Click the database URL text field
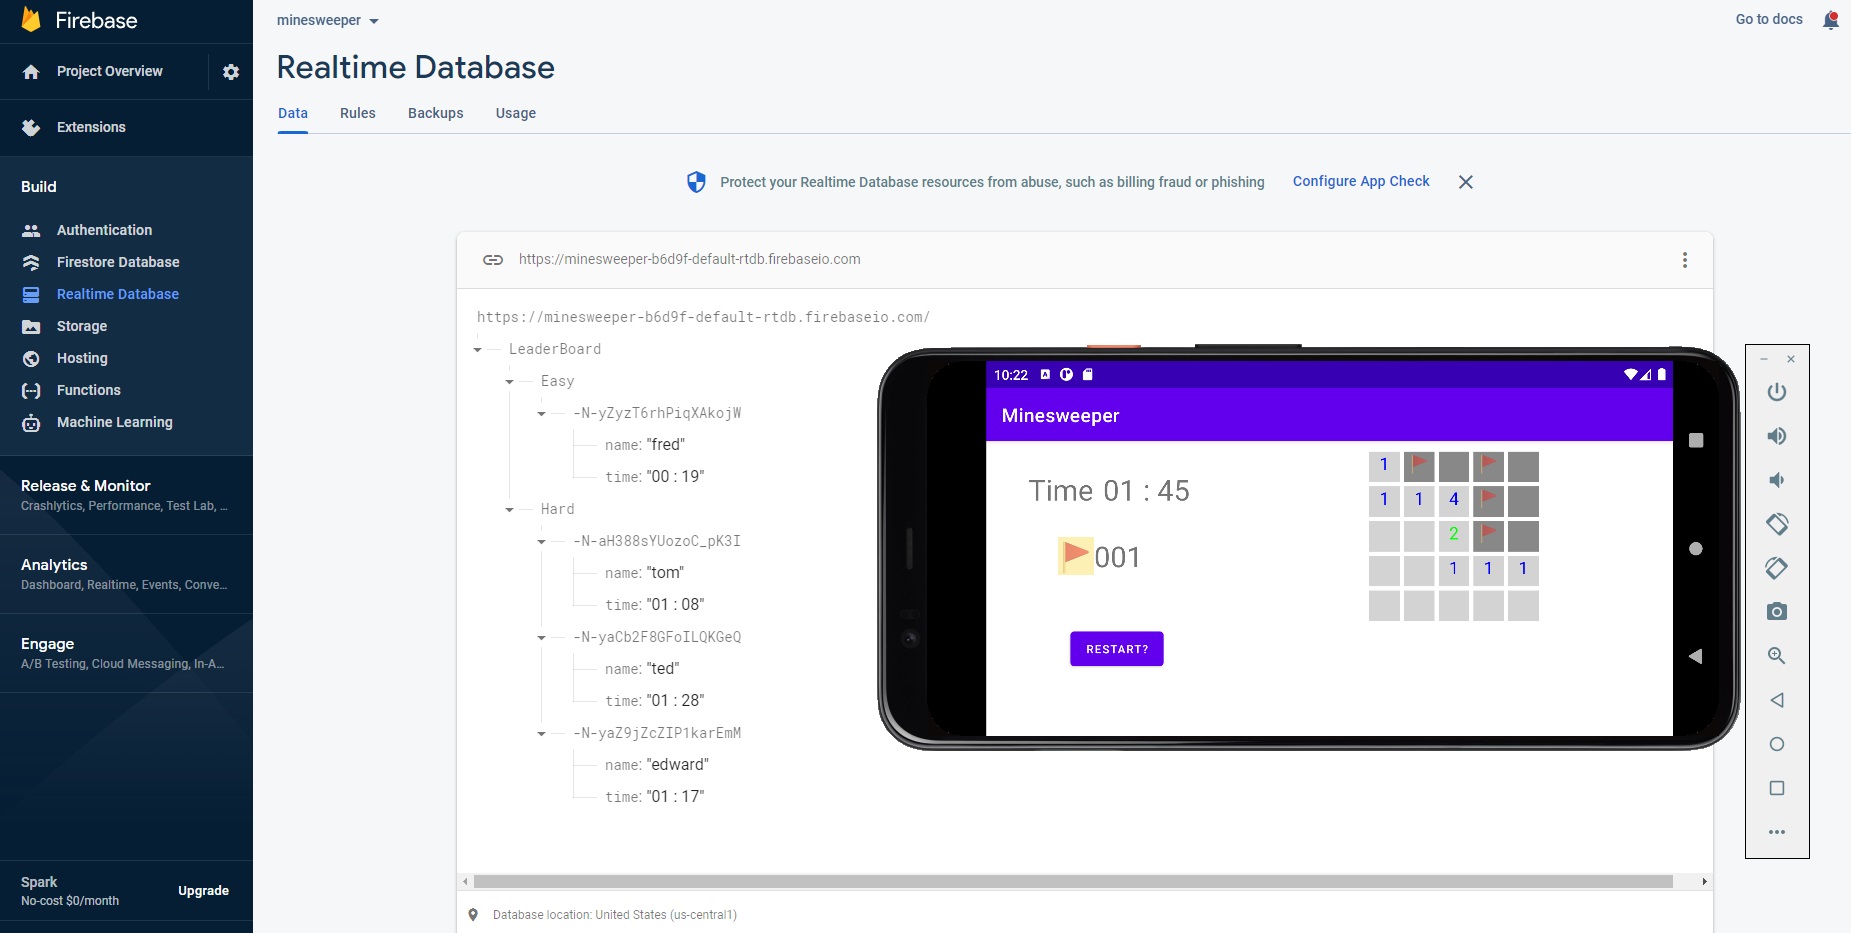Image resolution: width=1851 pixels, height=933 pixels. [689, 259]
